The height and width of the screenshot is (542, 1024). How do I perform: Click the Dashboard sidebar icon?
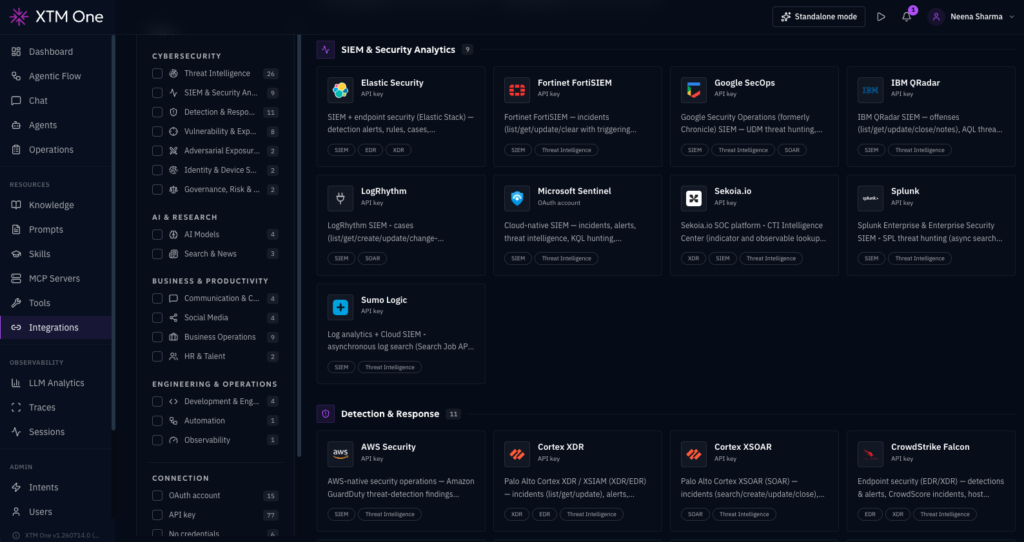point(16,52)
